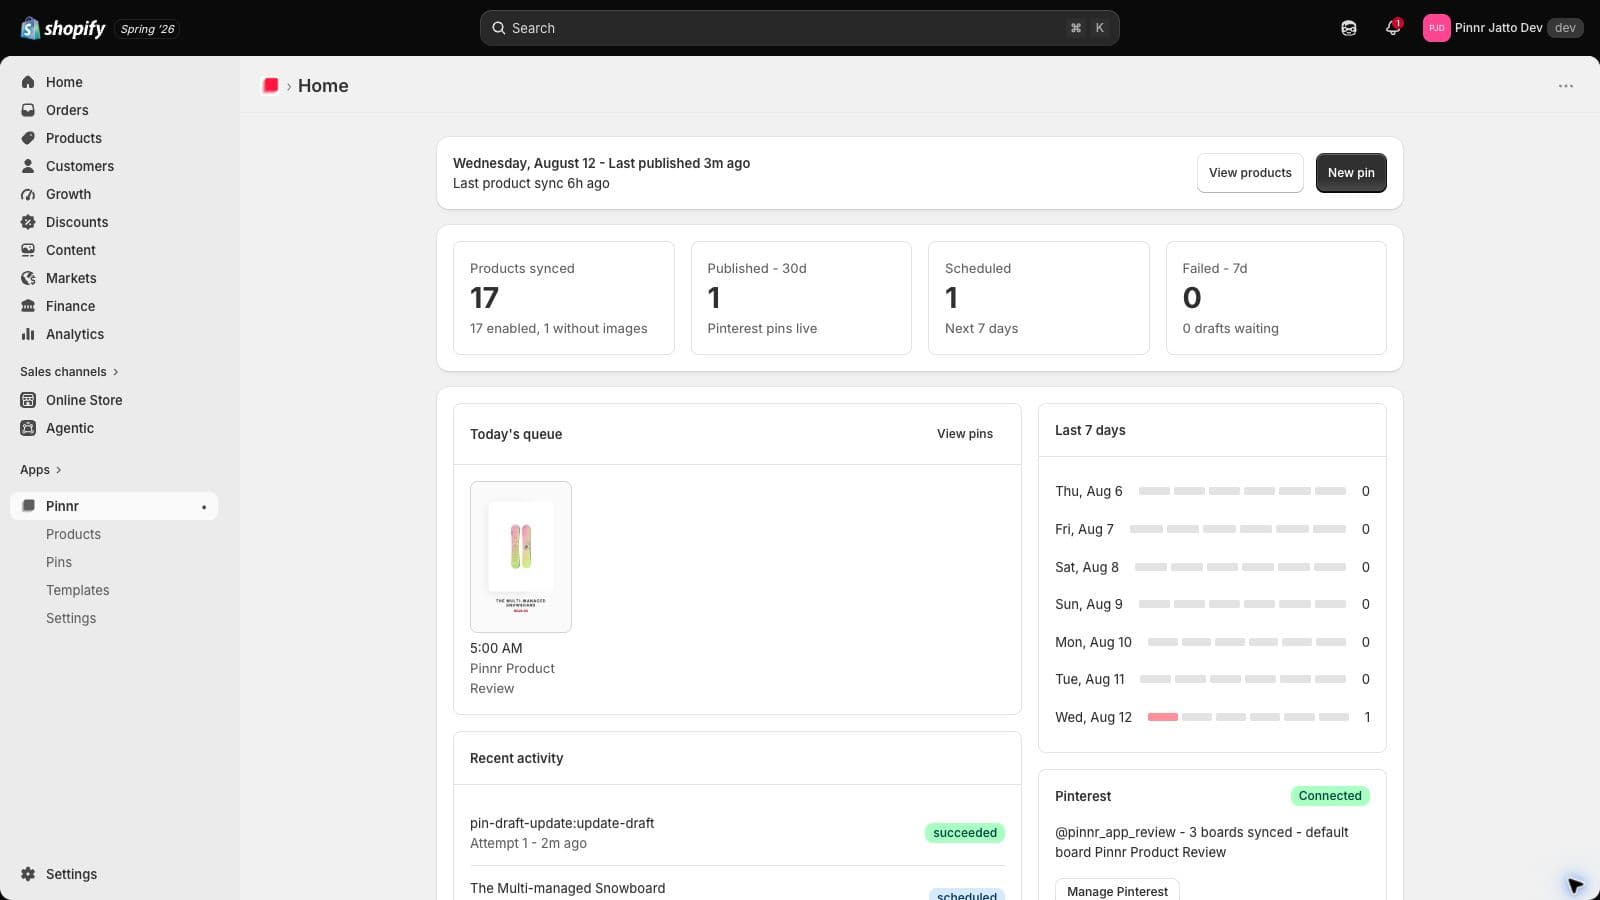Image resolution: width=1600 pixels, height=900 pixels.
Task: Select The Multi-managed Snowboard activity row
Action: (x=737, y=887)
